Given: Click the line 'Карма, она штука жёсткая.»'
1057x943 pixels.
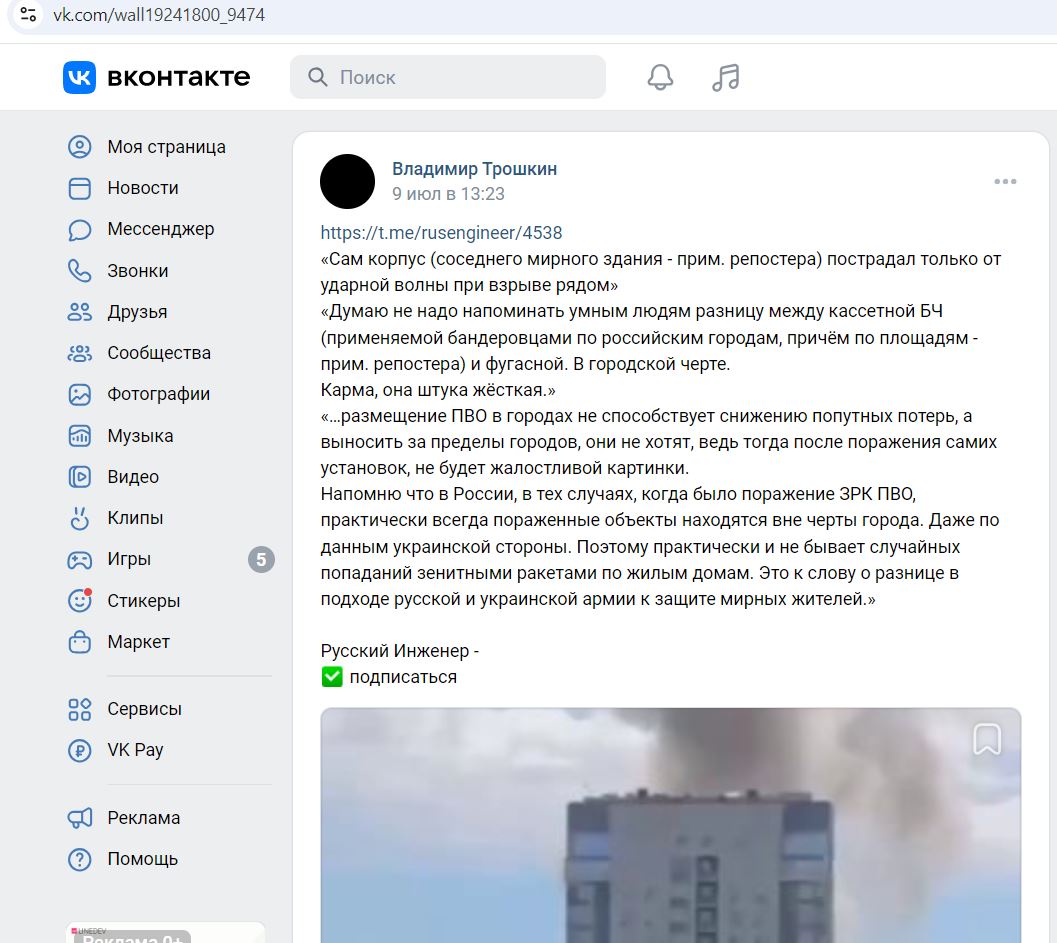Looking at the screenshot, I should [438, 390].
